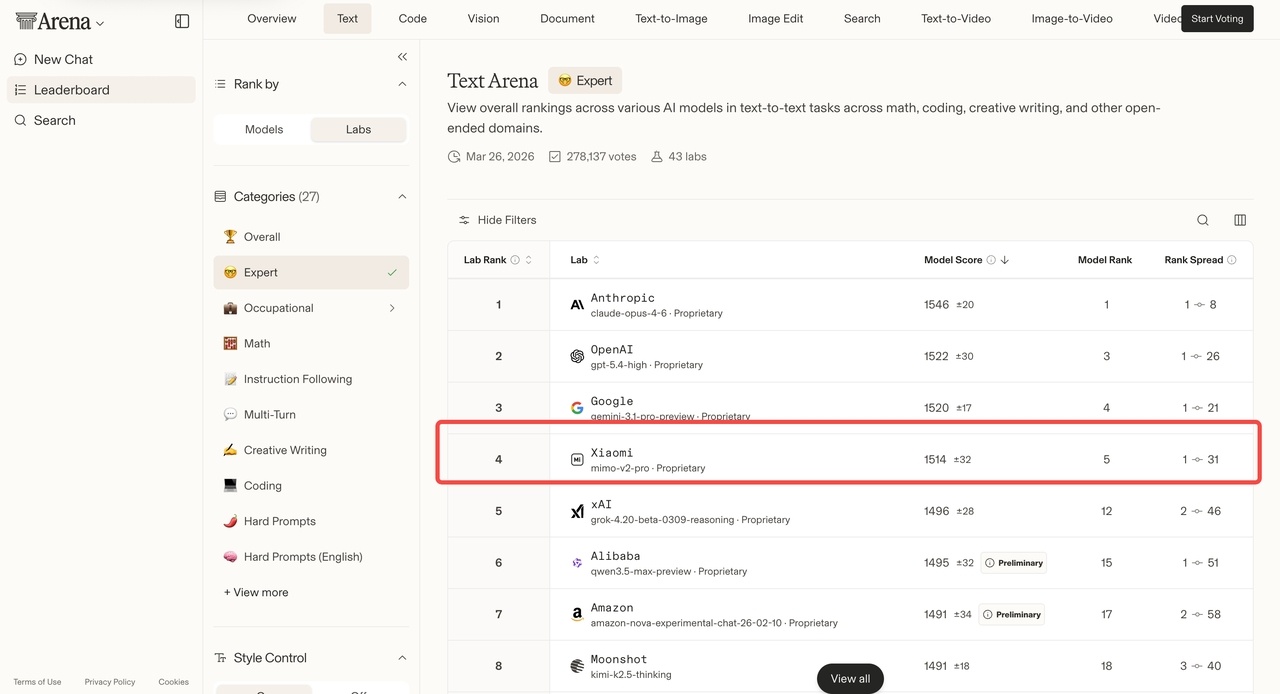This screenshot has height=694, width=1280.
Task: Click Hide Filters
Action: (x=497, y=220)
